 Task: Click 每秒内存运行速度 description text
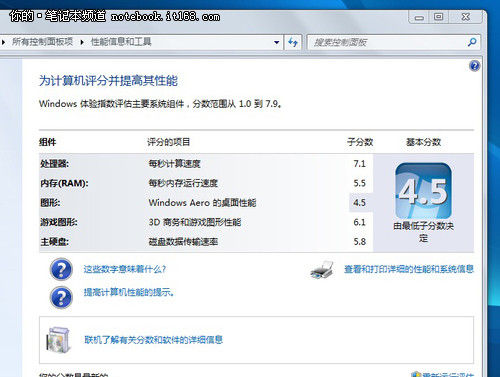(x=183, y=183)
